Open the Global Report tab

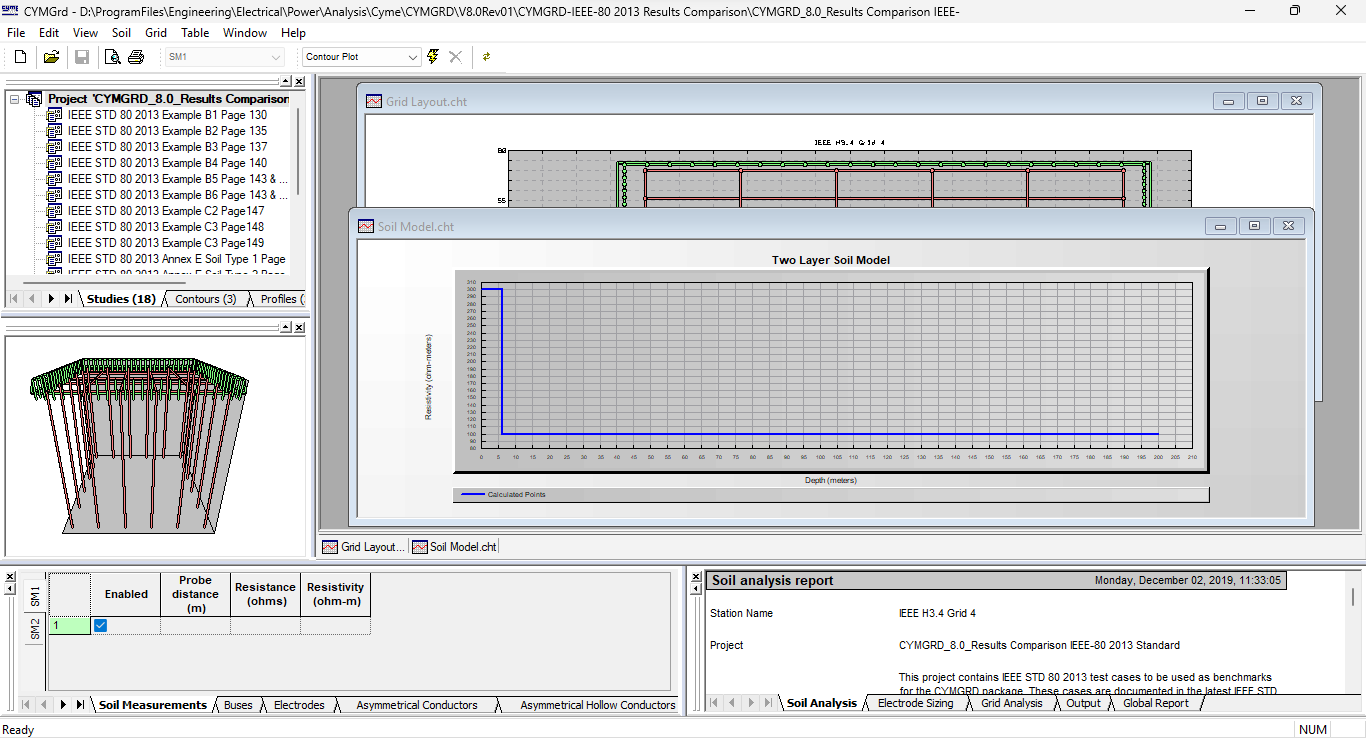coord(1155,703)
